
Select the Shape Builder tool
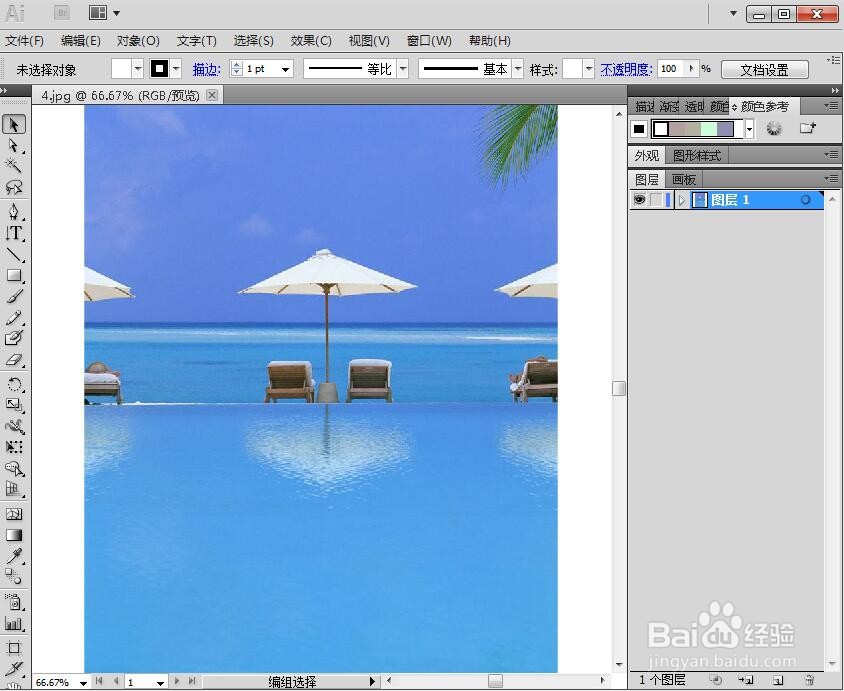(14, 469)
